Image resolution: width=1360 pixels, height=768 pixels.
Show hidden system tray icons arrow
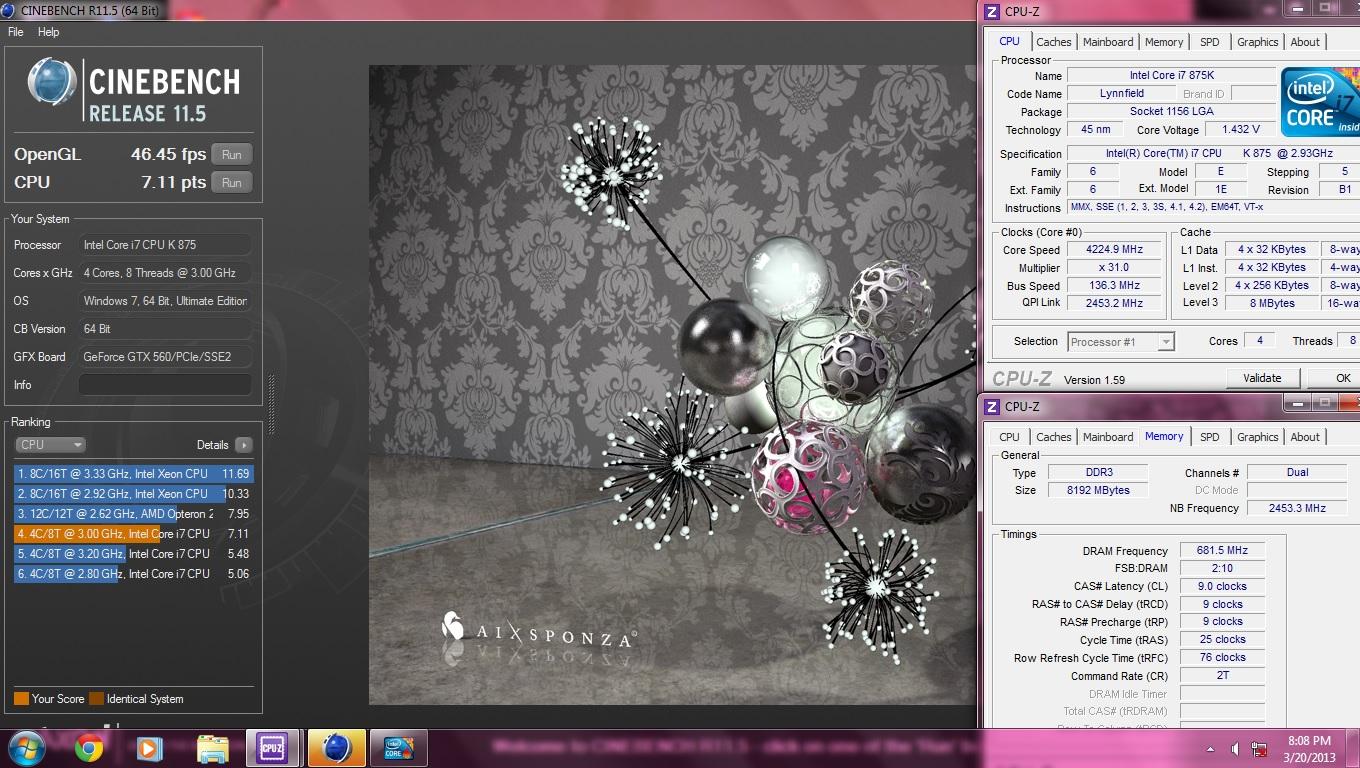(1212, 749)
